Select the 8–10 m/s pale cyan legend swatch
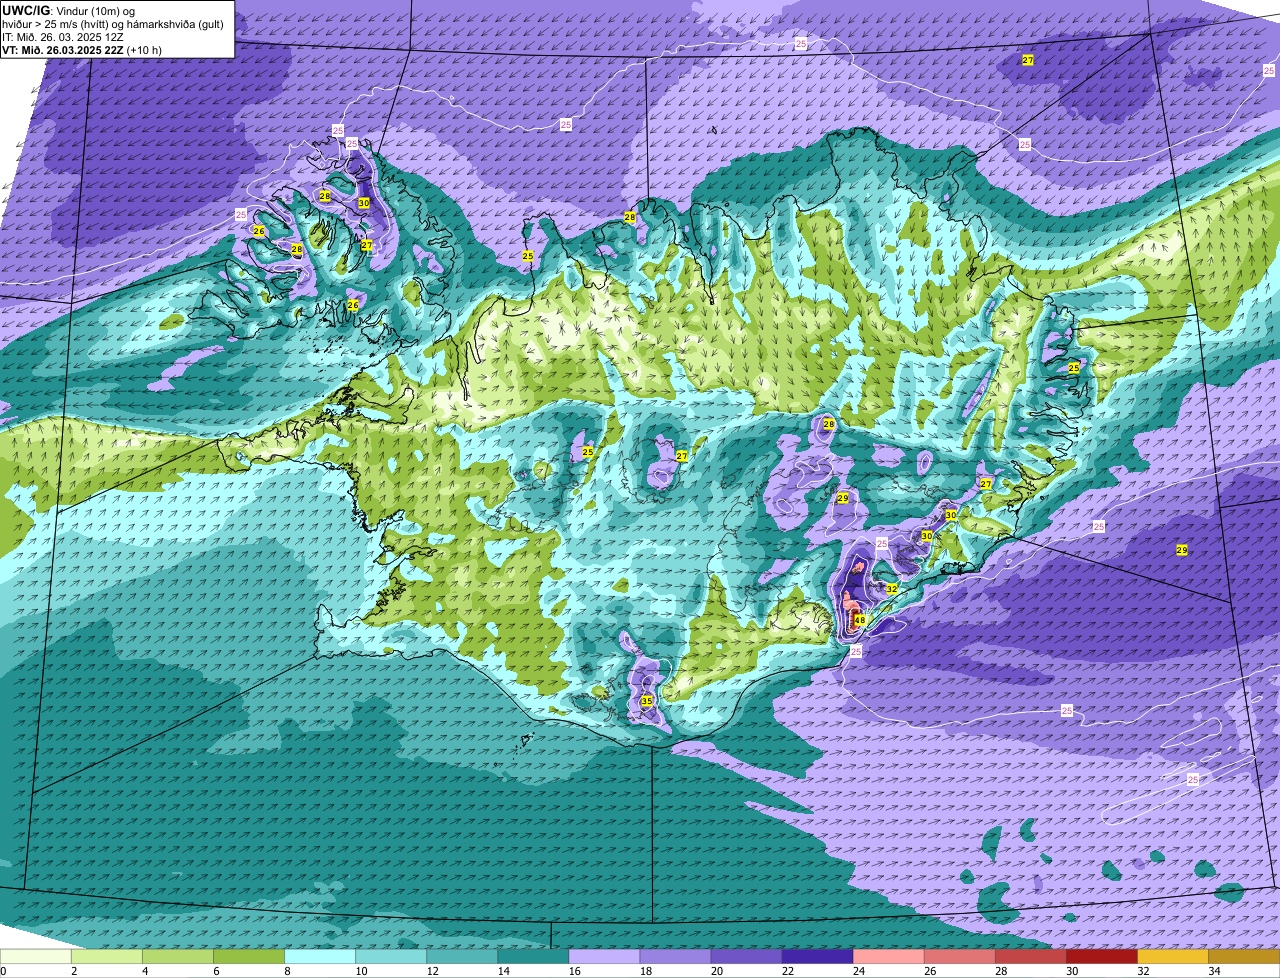 pyautogui.click(x=320, y=957)
